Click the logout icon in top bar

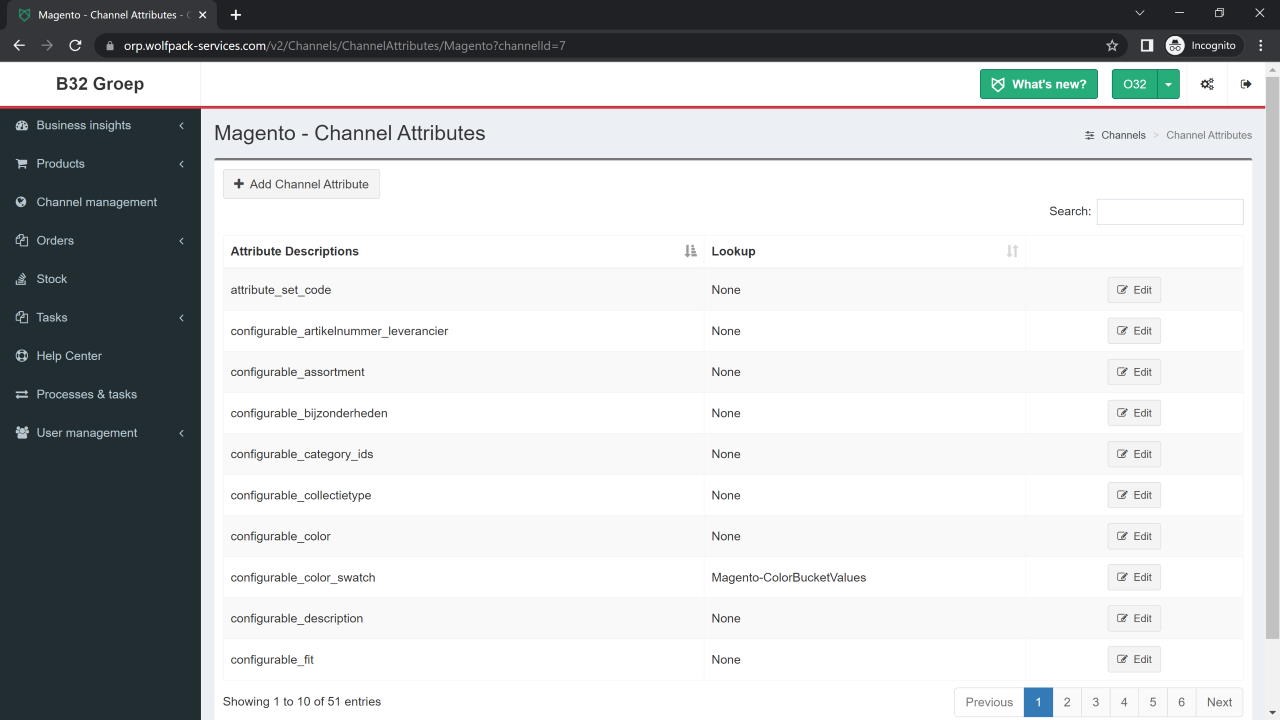(1246, 84)
